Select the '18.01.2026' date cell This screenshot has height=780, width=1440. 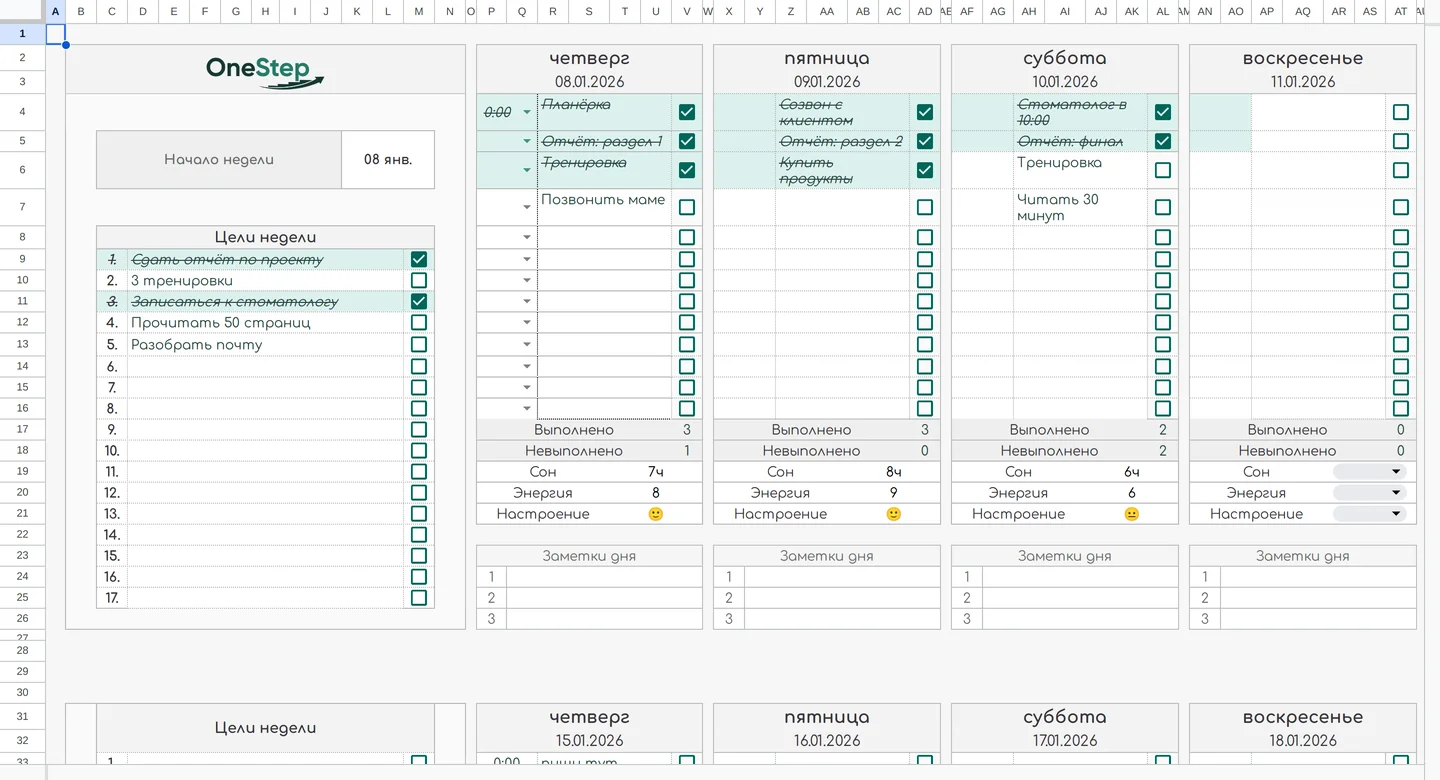(x=1303, y=741)
